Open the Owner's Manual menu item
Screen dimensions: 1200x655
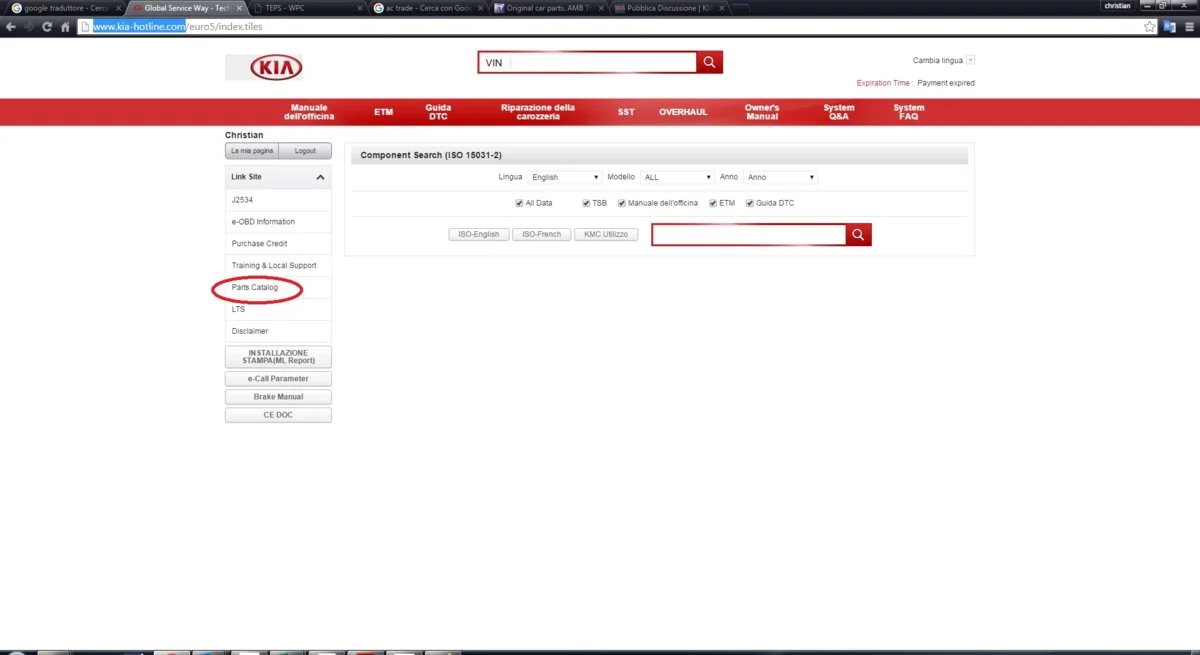(x=762, y=112)
